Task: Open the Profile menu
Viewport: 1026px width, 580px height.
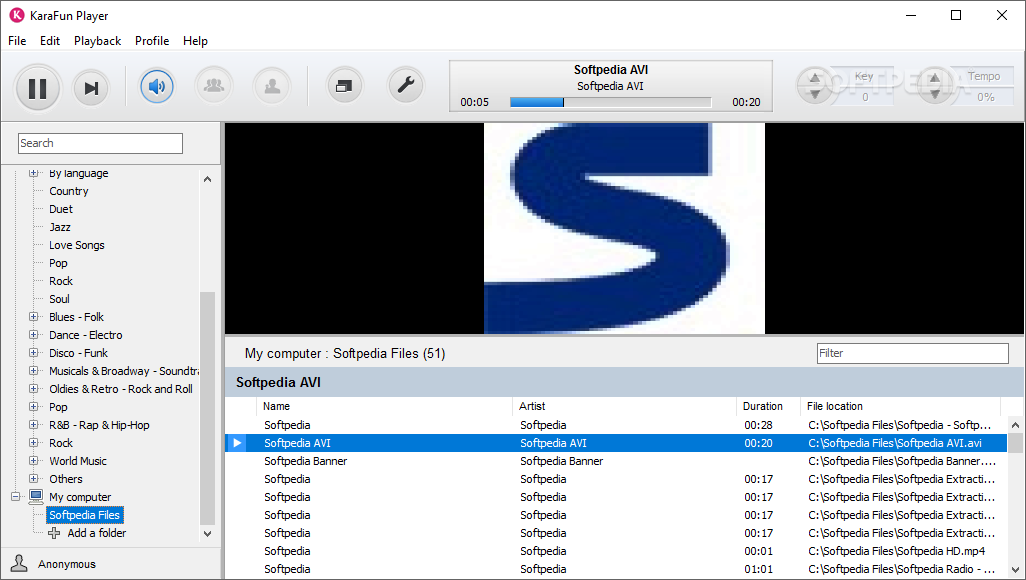Action: 152,41
